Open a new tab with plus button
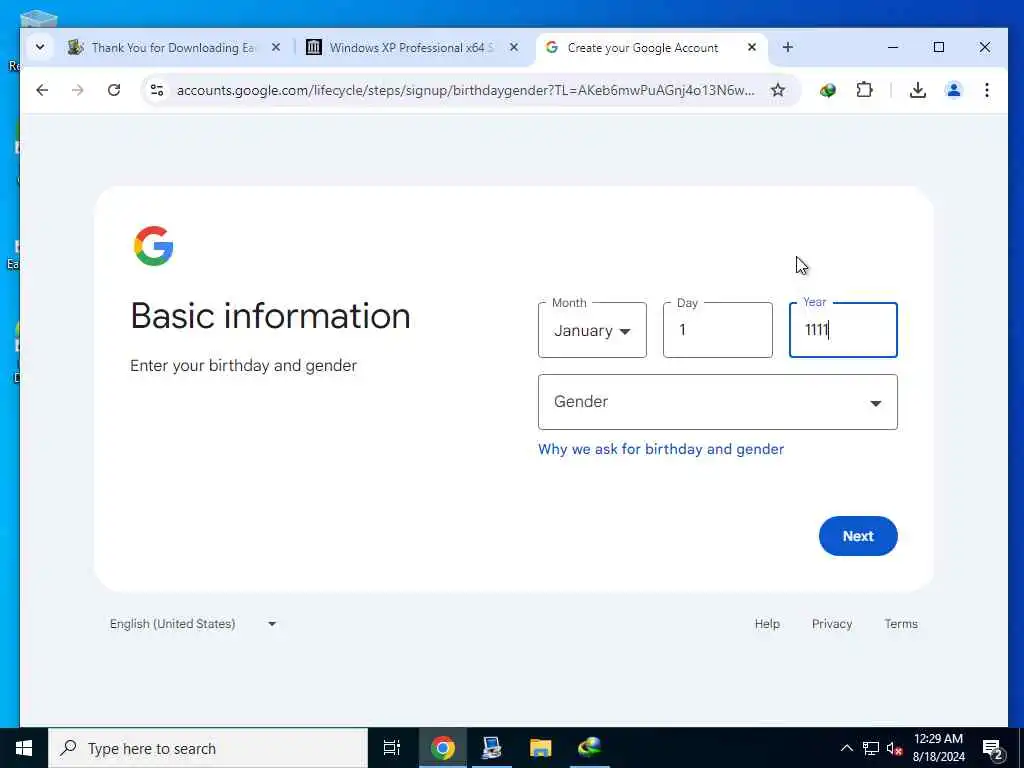Screen dimensions: 1024x768 click(788, 47)
